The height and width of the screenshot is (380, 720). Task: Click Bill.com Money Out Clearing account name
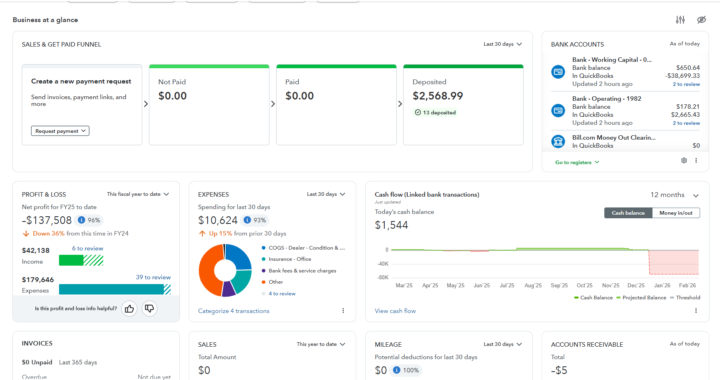coord(614,138)
